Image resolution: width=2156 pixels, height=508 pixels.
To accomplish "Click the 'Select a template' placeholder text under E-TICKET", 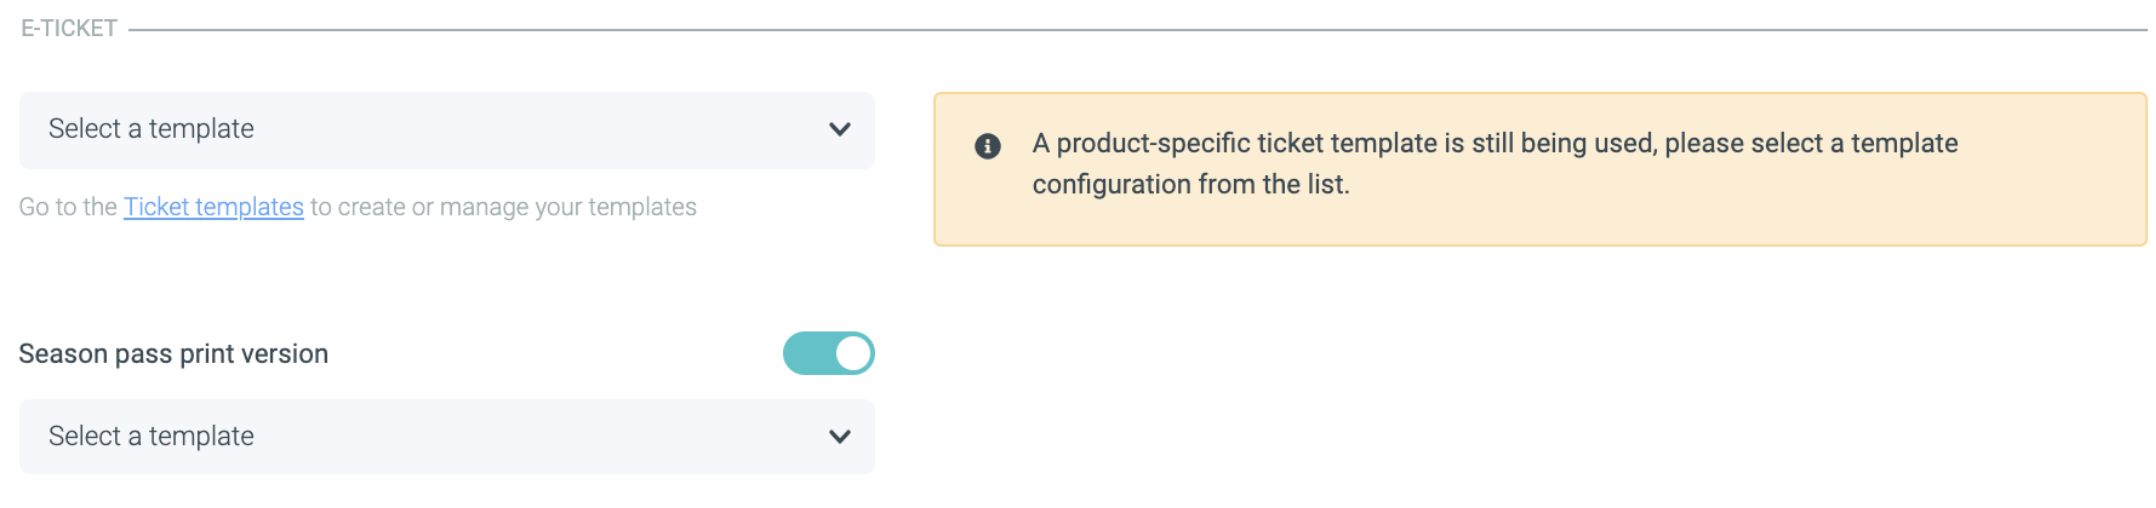I will click(151, 129).
